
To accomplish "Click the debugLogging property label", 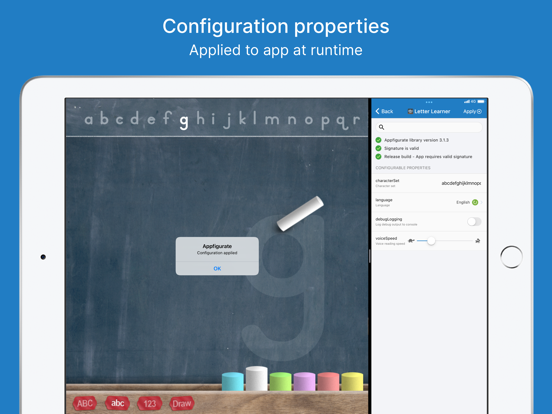I will 389,219.
